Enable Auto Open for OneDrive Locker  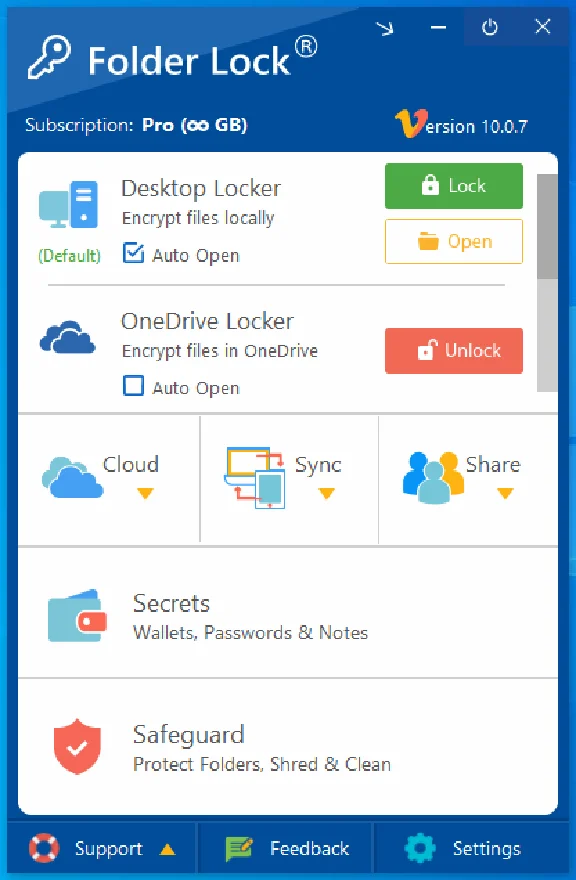click(x=134, y=386)
